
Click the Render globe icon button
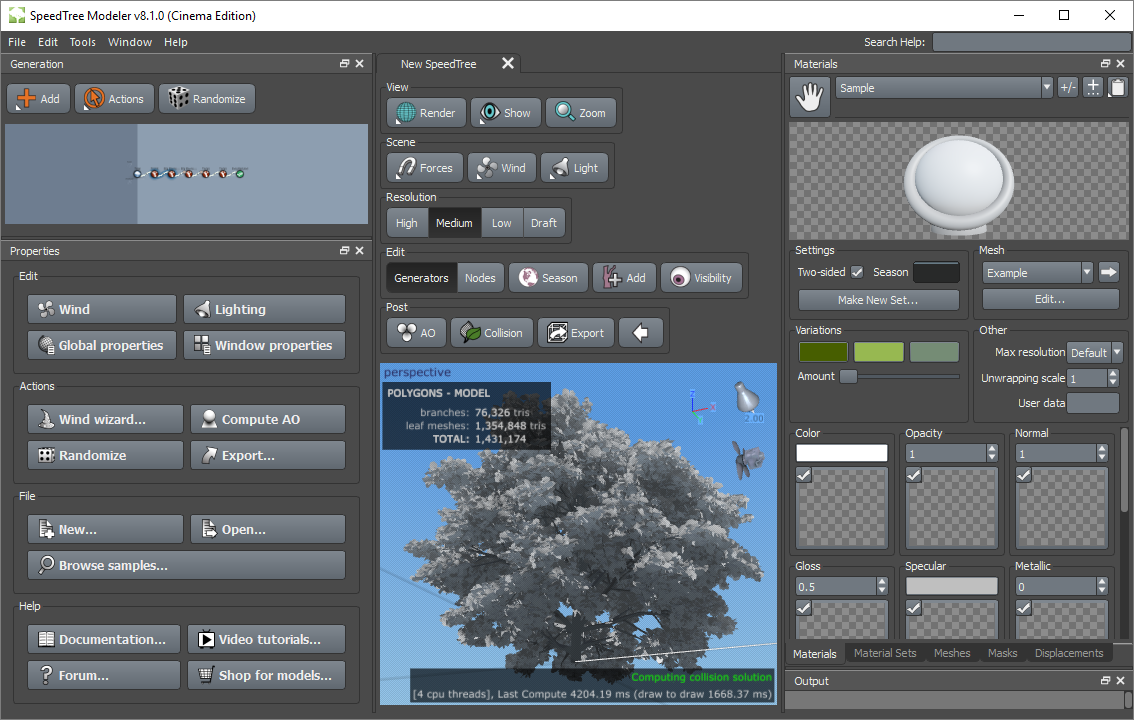tap(427, 113)
